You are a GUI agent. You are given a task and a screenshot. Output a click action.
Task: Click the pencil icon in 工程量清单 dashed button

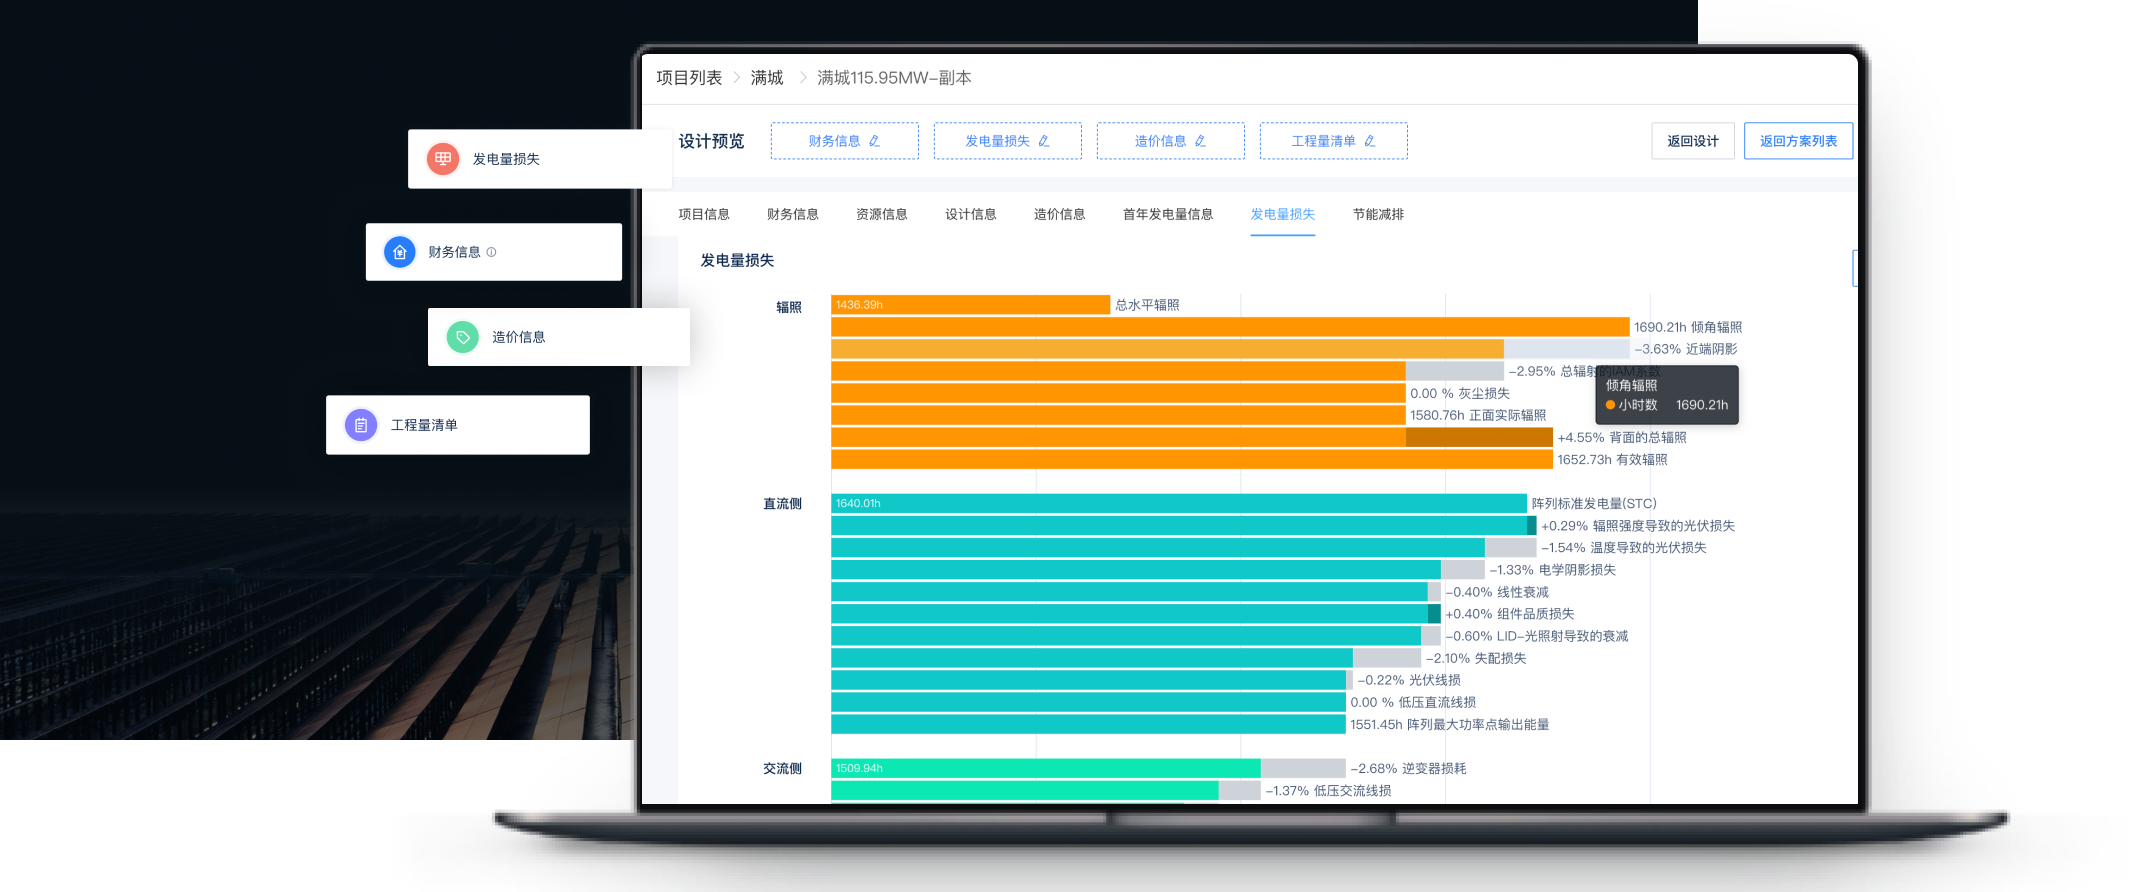[1370, 141]
